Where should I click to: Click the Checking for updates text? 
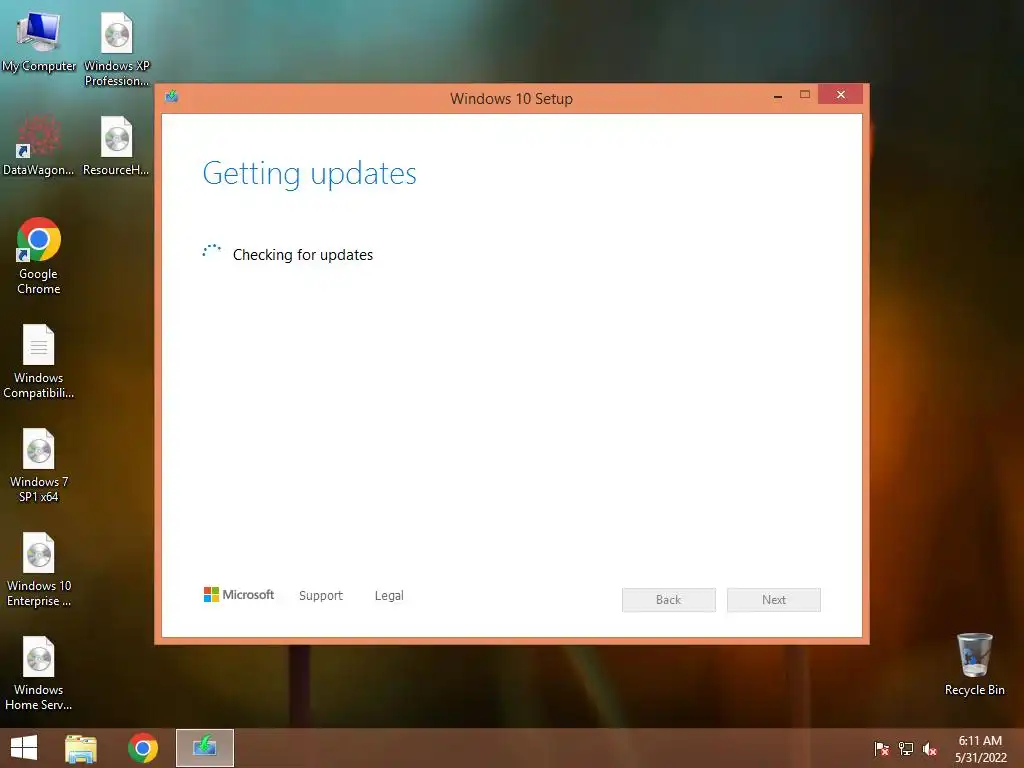pos(303,255)
